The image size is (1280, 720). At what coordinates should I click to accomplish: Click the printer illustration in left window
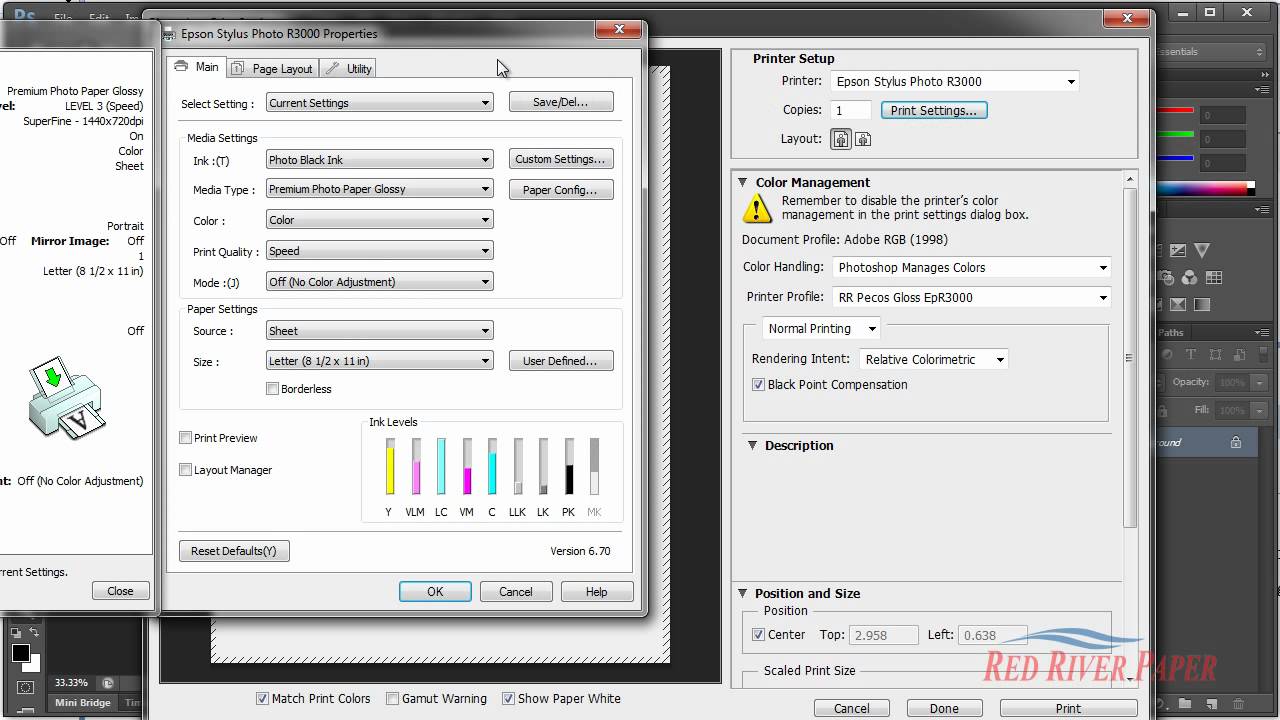[x=65, y=398]
